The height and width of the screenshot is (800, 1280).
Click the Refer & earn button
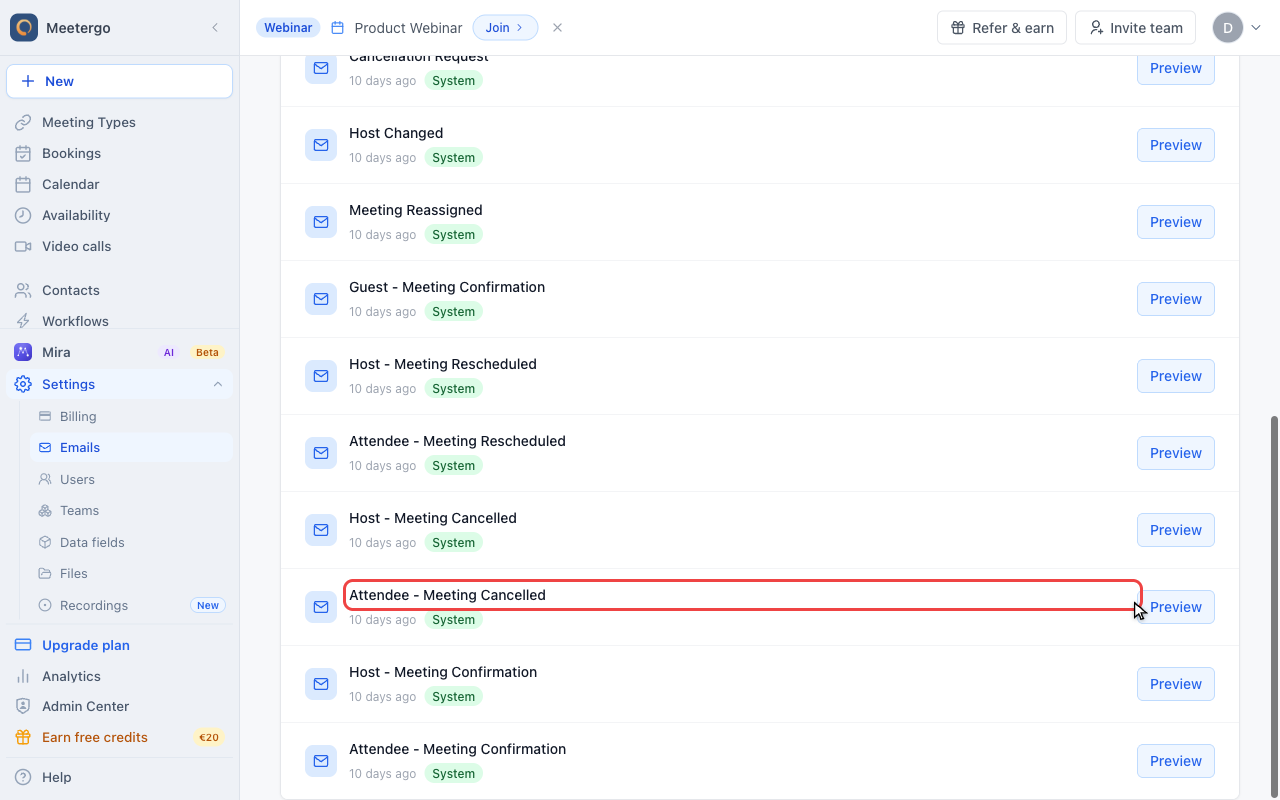click(1002, 28)
